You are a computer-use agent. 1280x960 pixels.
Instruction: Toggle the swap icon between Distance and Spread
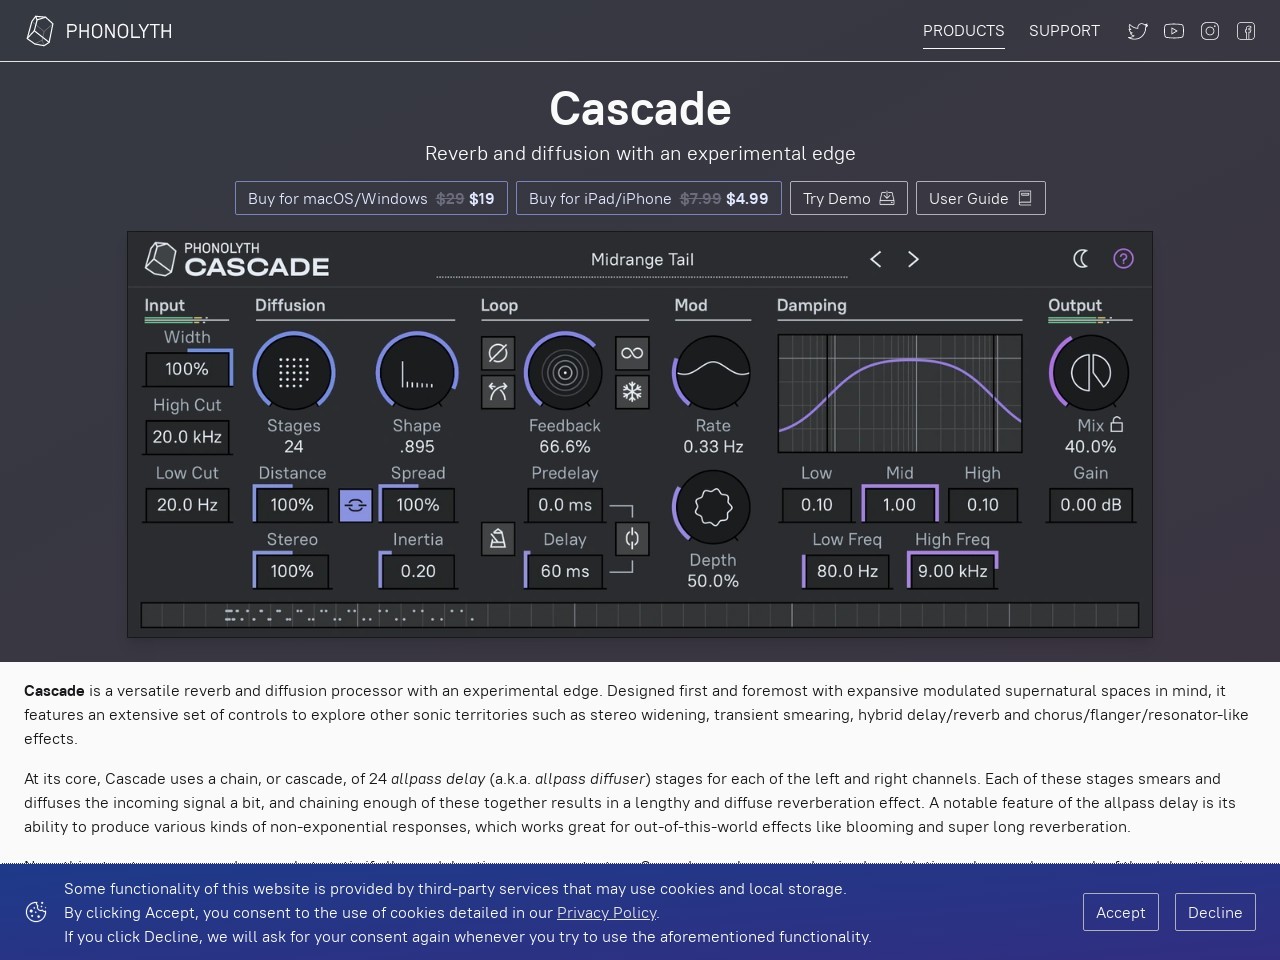(x=355, y=505)
